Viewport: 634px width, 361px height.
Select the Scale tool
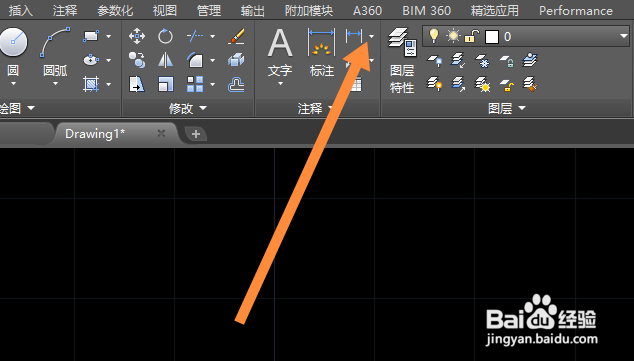165,84
